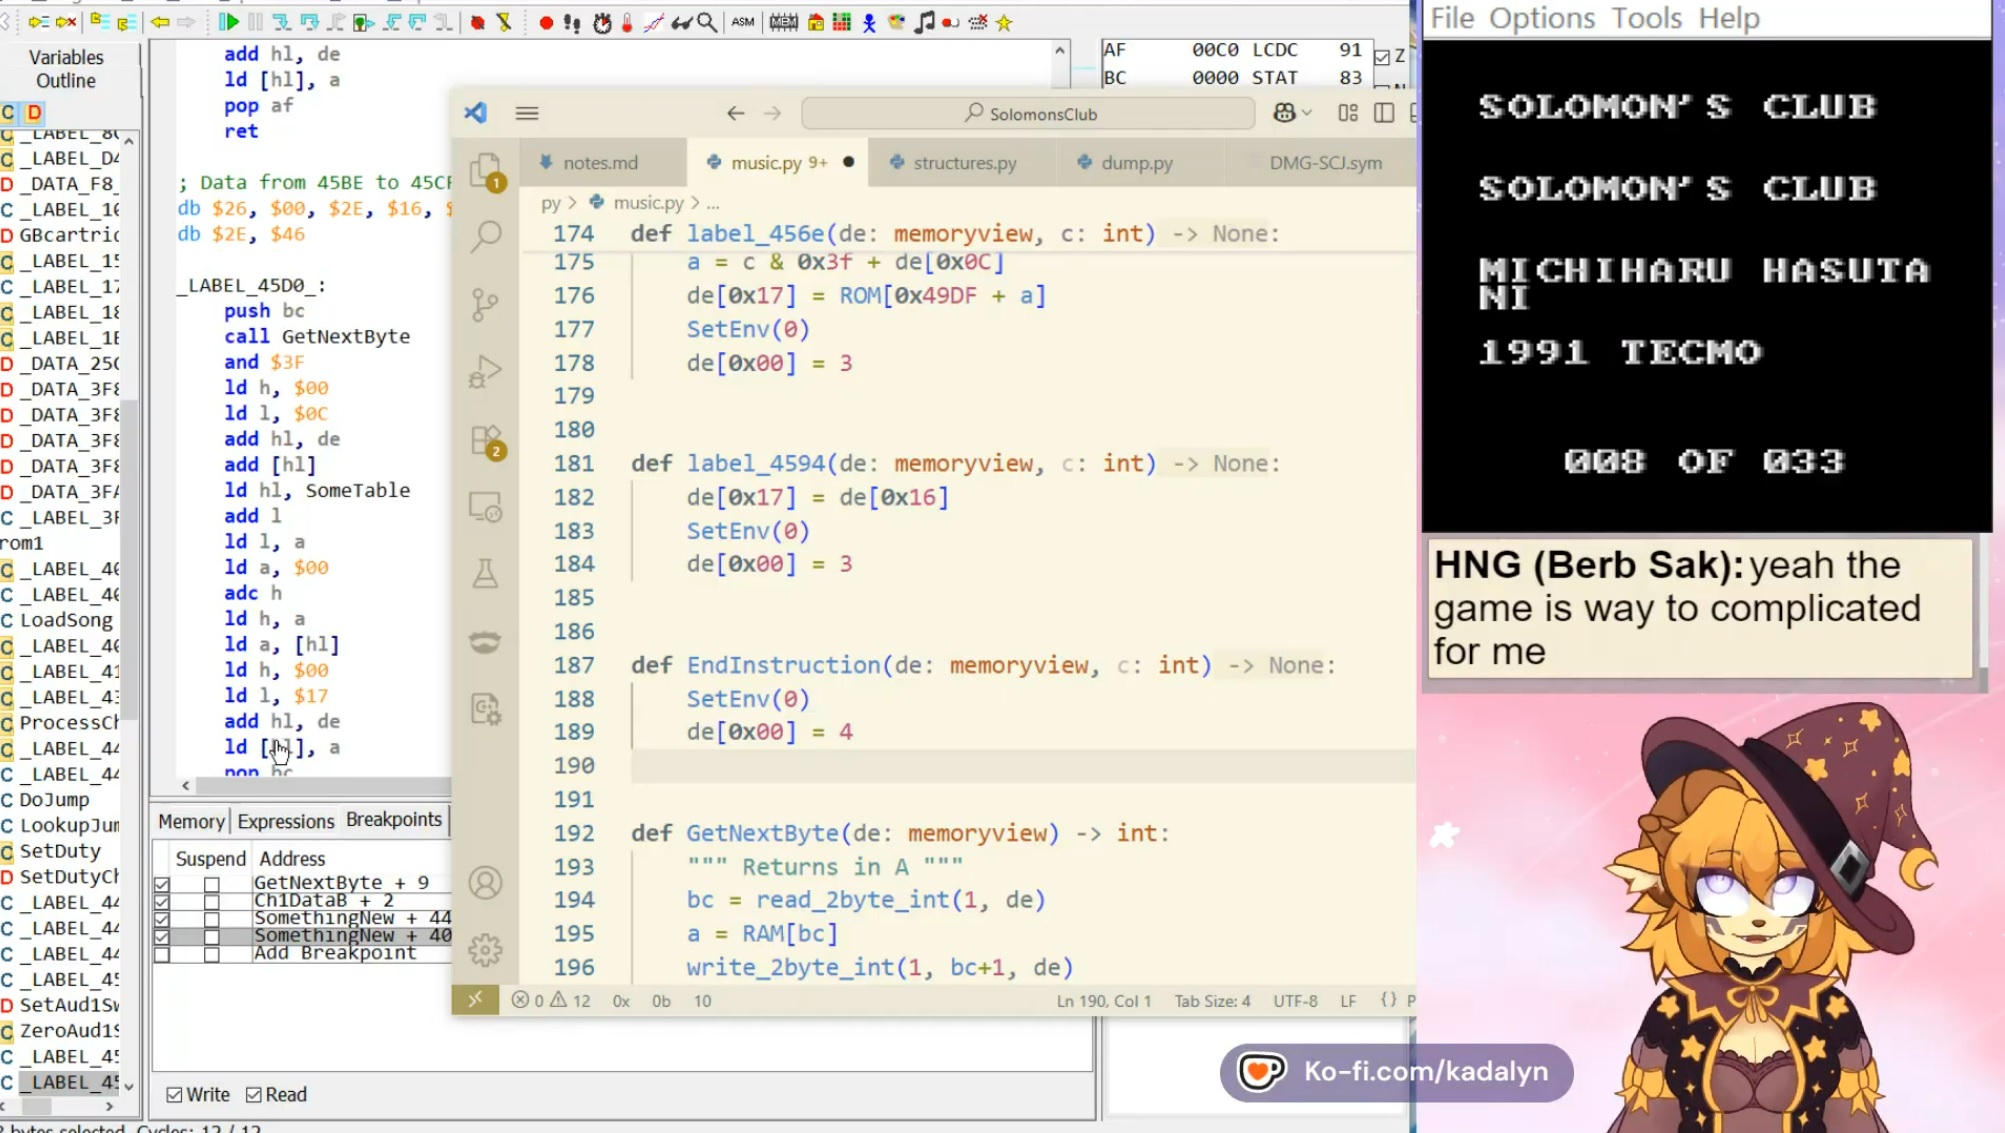
Task: Switch to the dump.py tab
Action: point(1136,163)
